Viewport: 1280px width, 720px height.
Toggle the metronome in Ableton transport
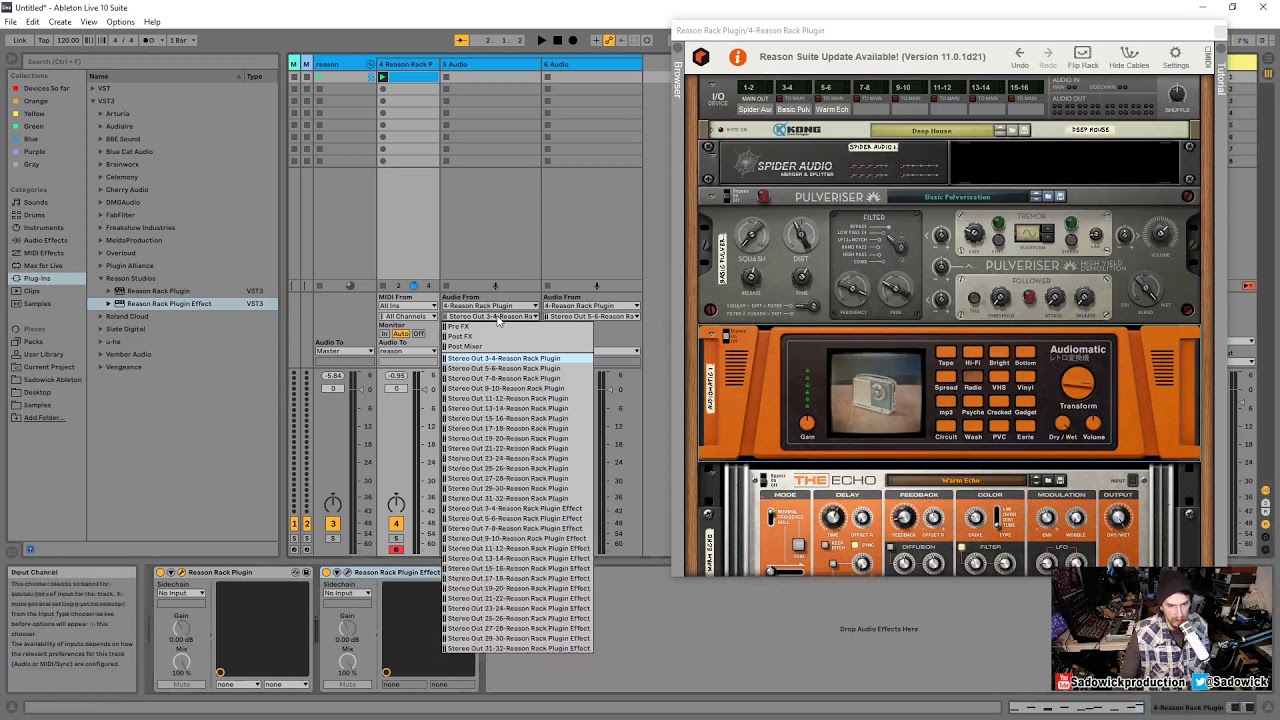click(150, 40)
